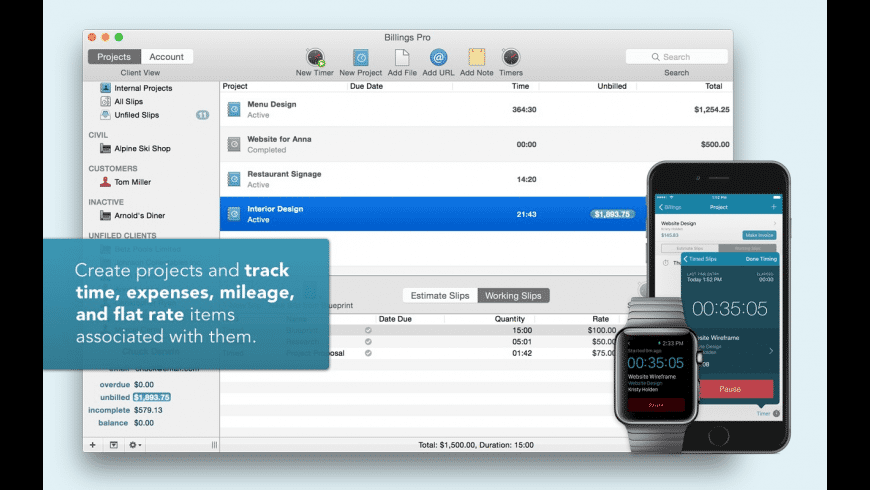Sort slips by Rate column header
This screenshot has height=490, width=870.
600,319
